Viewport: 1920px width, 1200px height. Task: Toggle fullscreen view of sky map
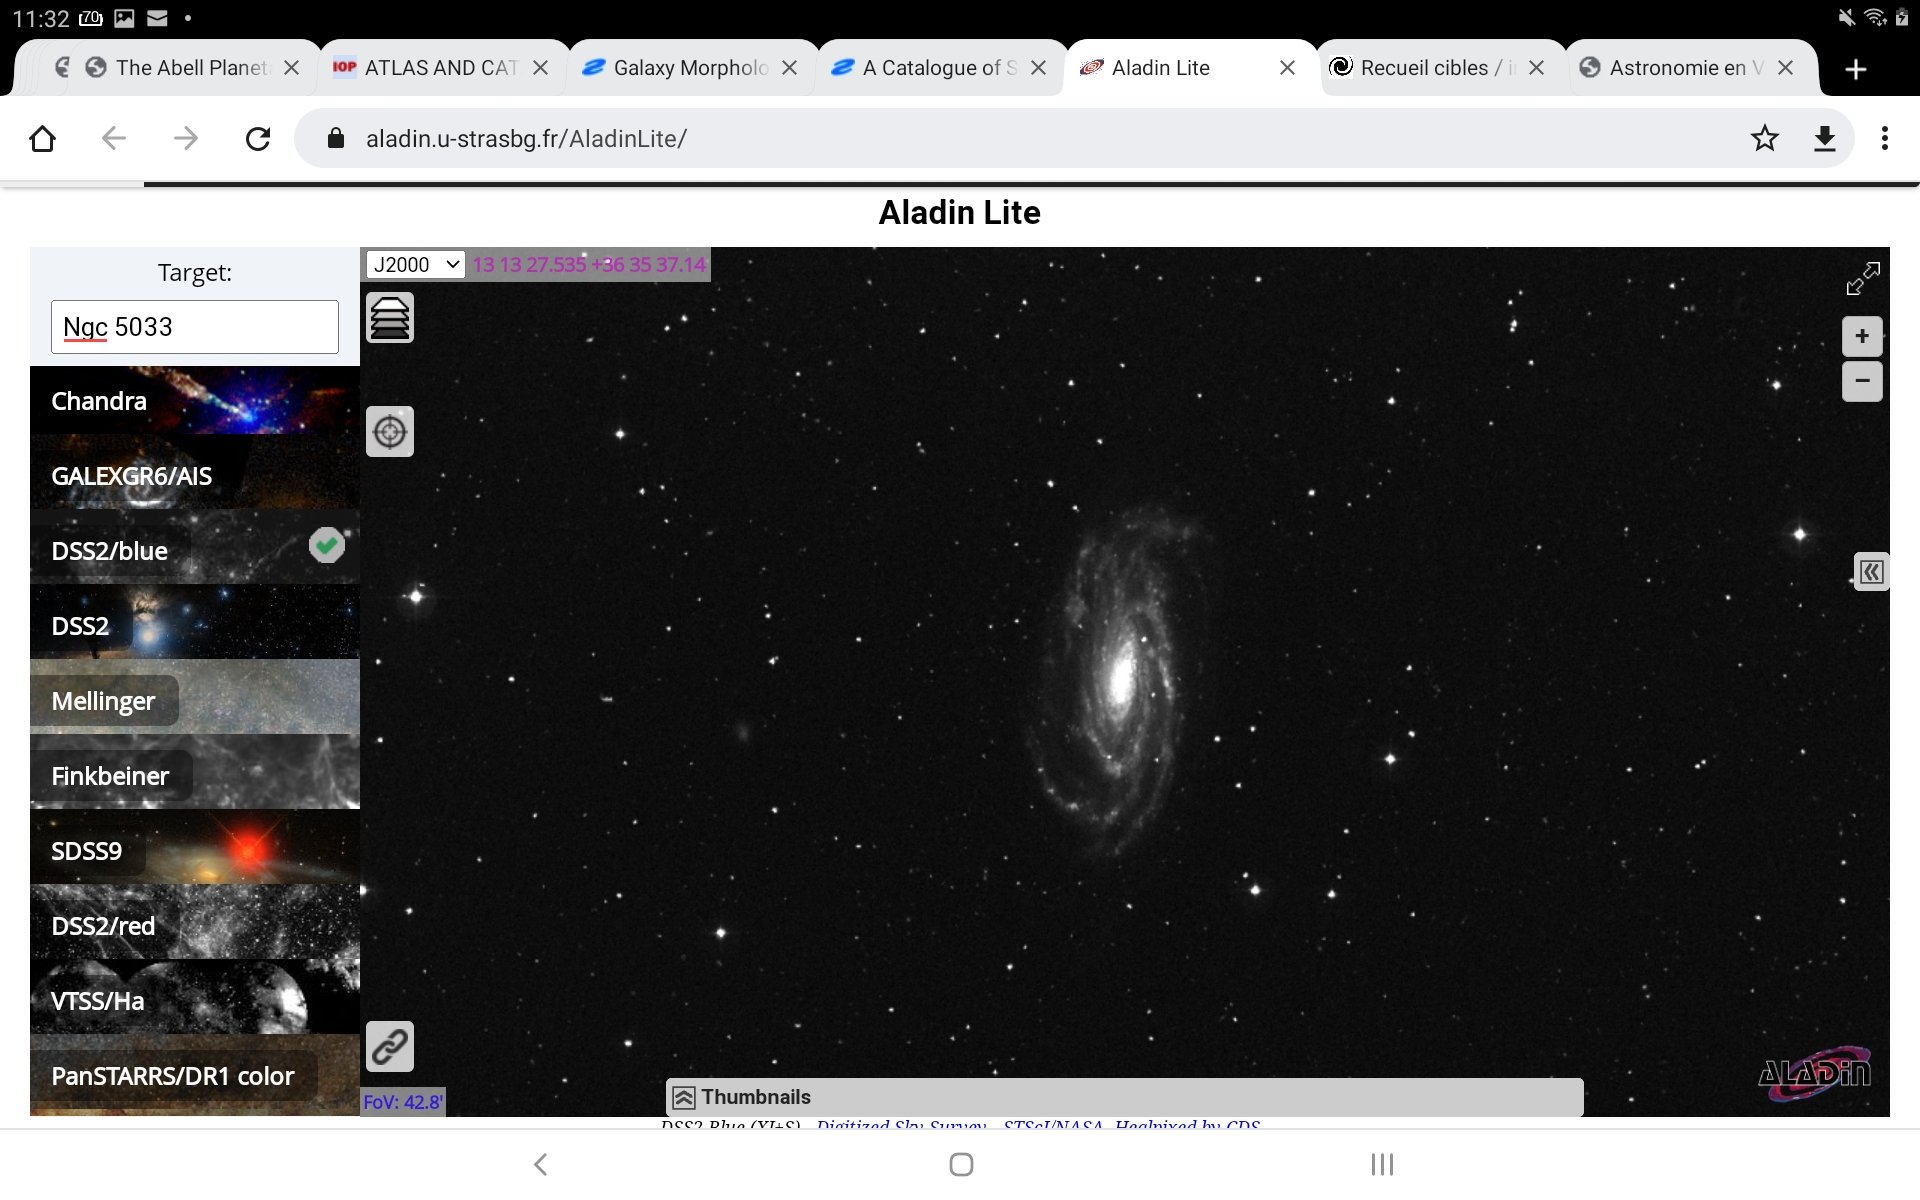coord(1862,279)
